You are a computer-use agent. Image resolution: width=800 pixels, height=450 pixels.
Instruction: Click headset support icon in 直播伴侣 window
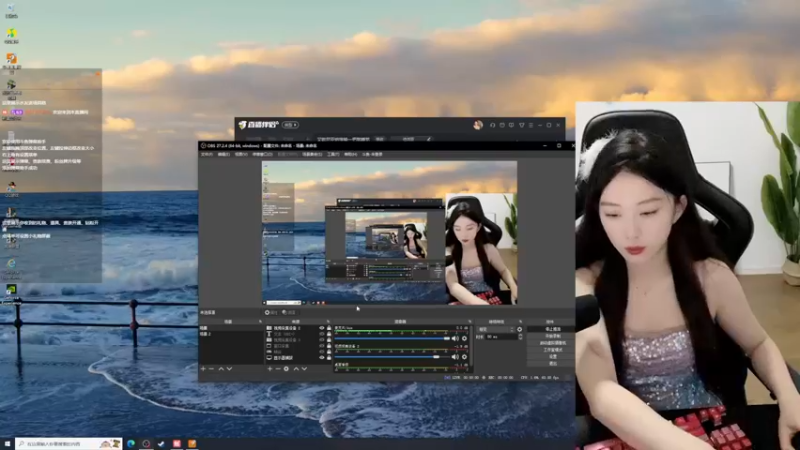tap(492, 125)
